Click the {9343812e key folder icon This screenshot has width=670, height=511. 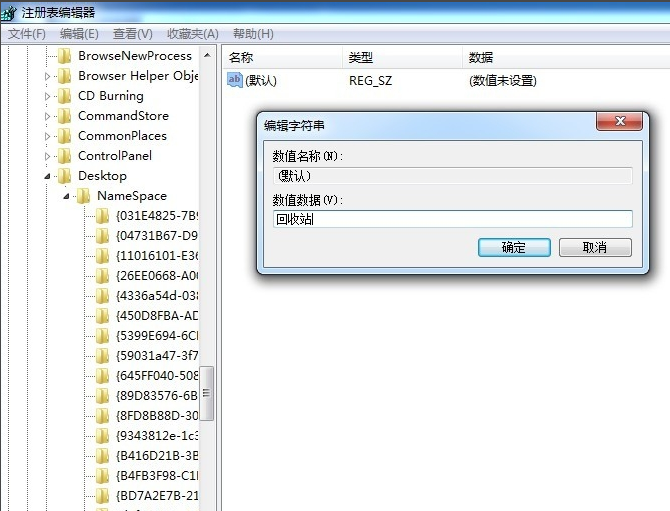coord(102,436)
